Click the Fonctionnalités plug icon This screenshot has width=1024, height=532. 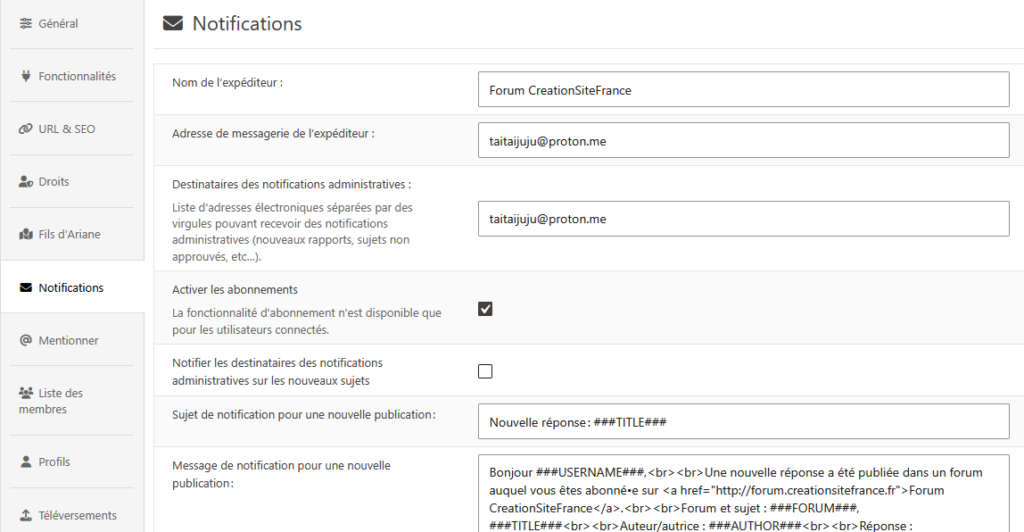tap(25, 76)
